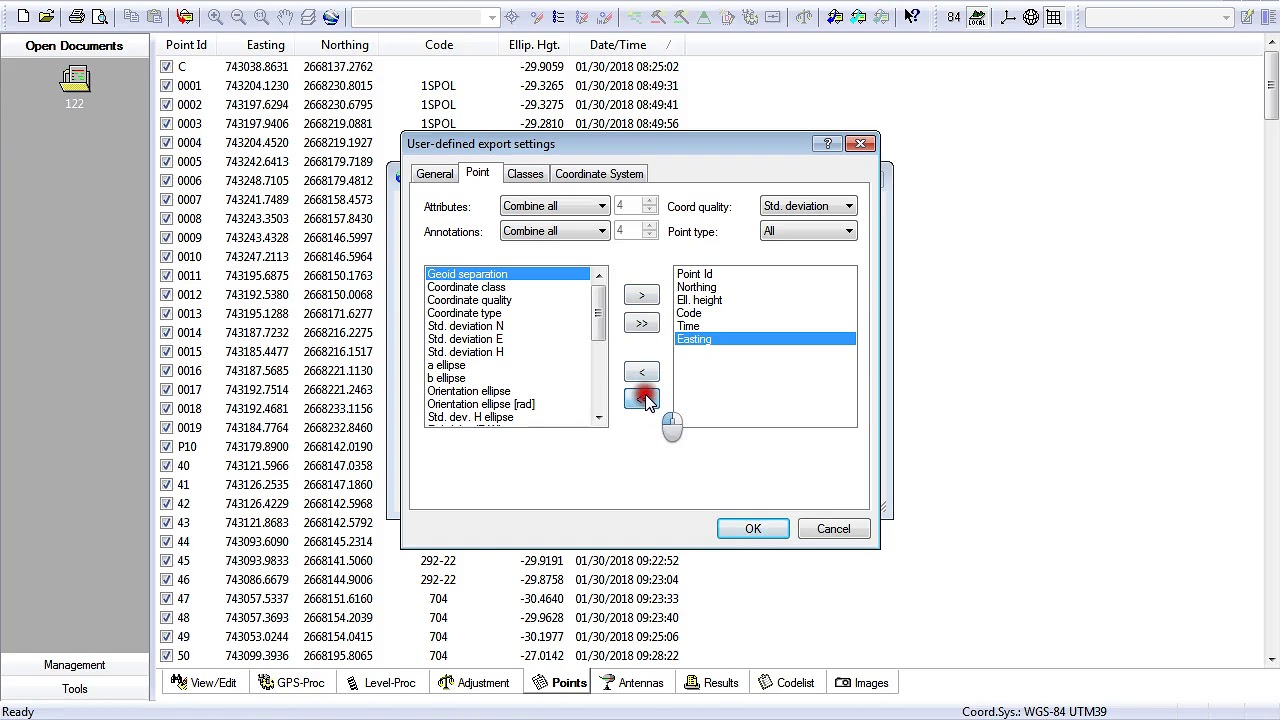1280x720 pixels.
Task: Uncheck the checkbox for point 42
Action: [166, 504]
